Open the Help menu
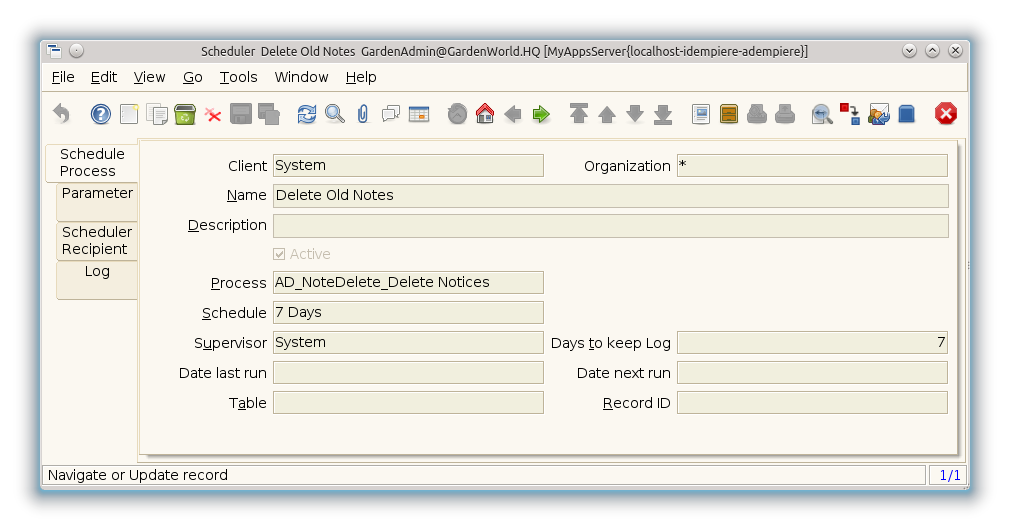This screenshot has height=530, width=1010. pyautogui.click(x=361, y=77)
